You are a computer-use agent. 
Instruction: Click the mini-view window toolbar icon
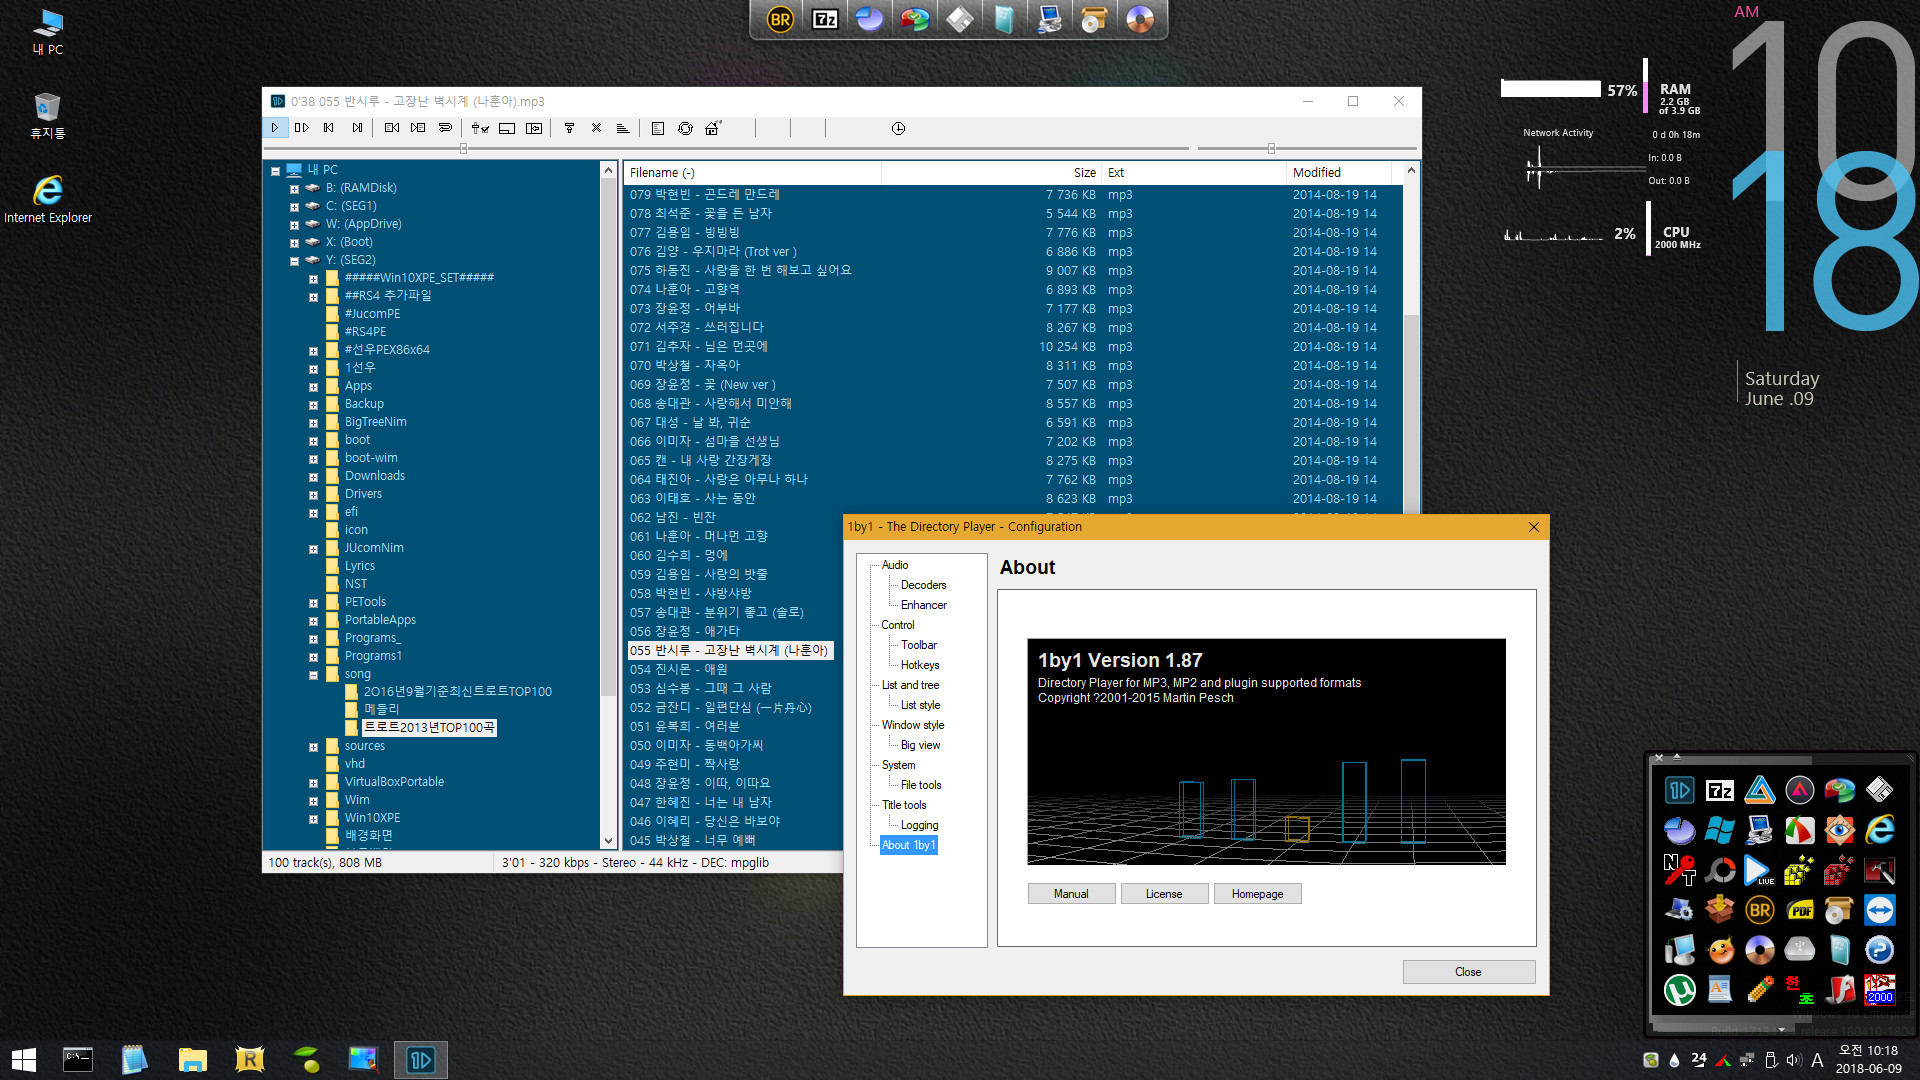(x=507, y=128)
